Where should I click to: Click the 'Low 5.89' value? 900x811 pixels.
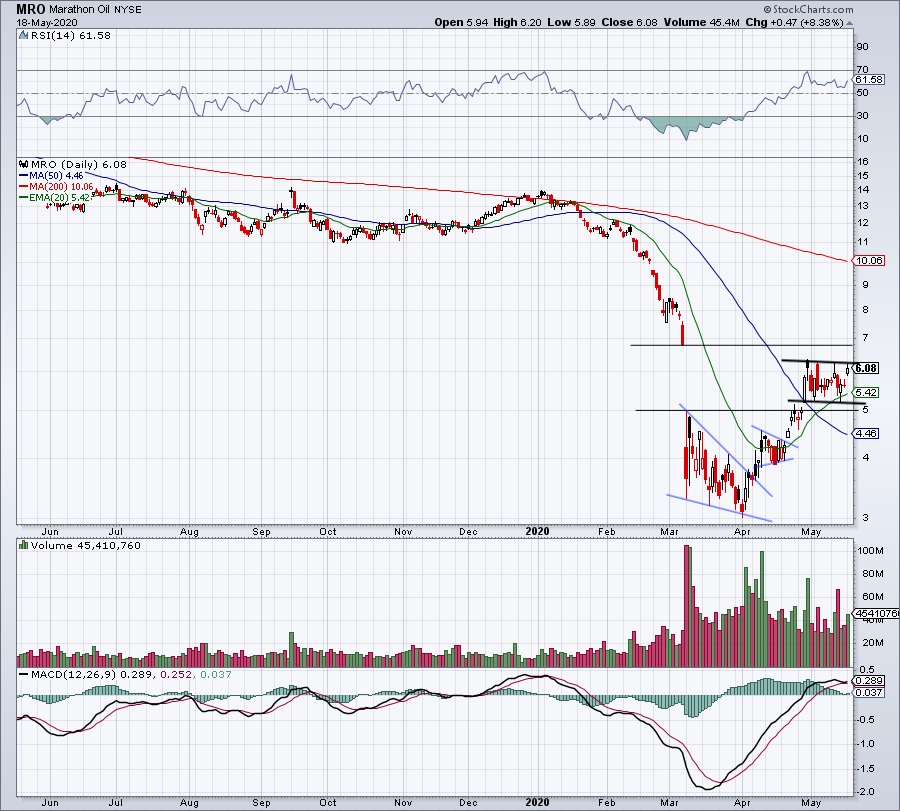point(571,22)
